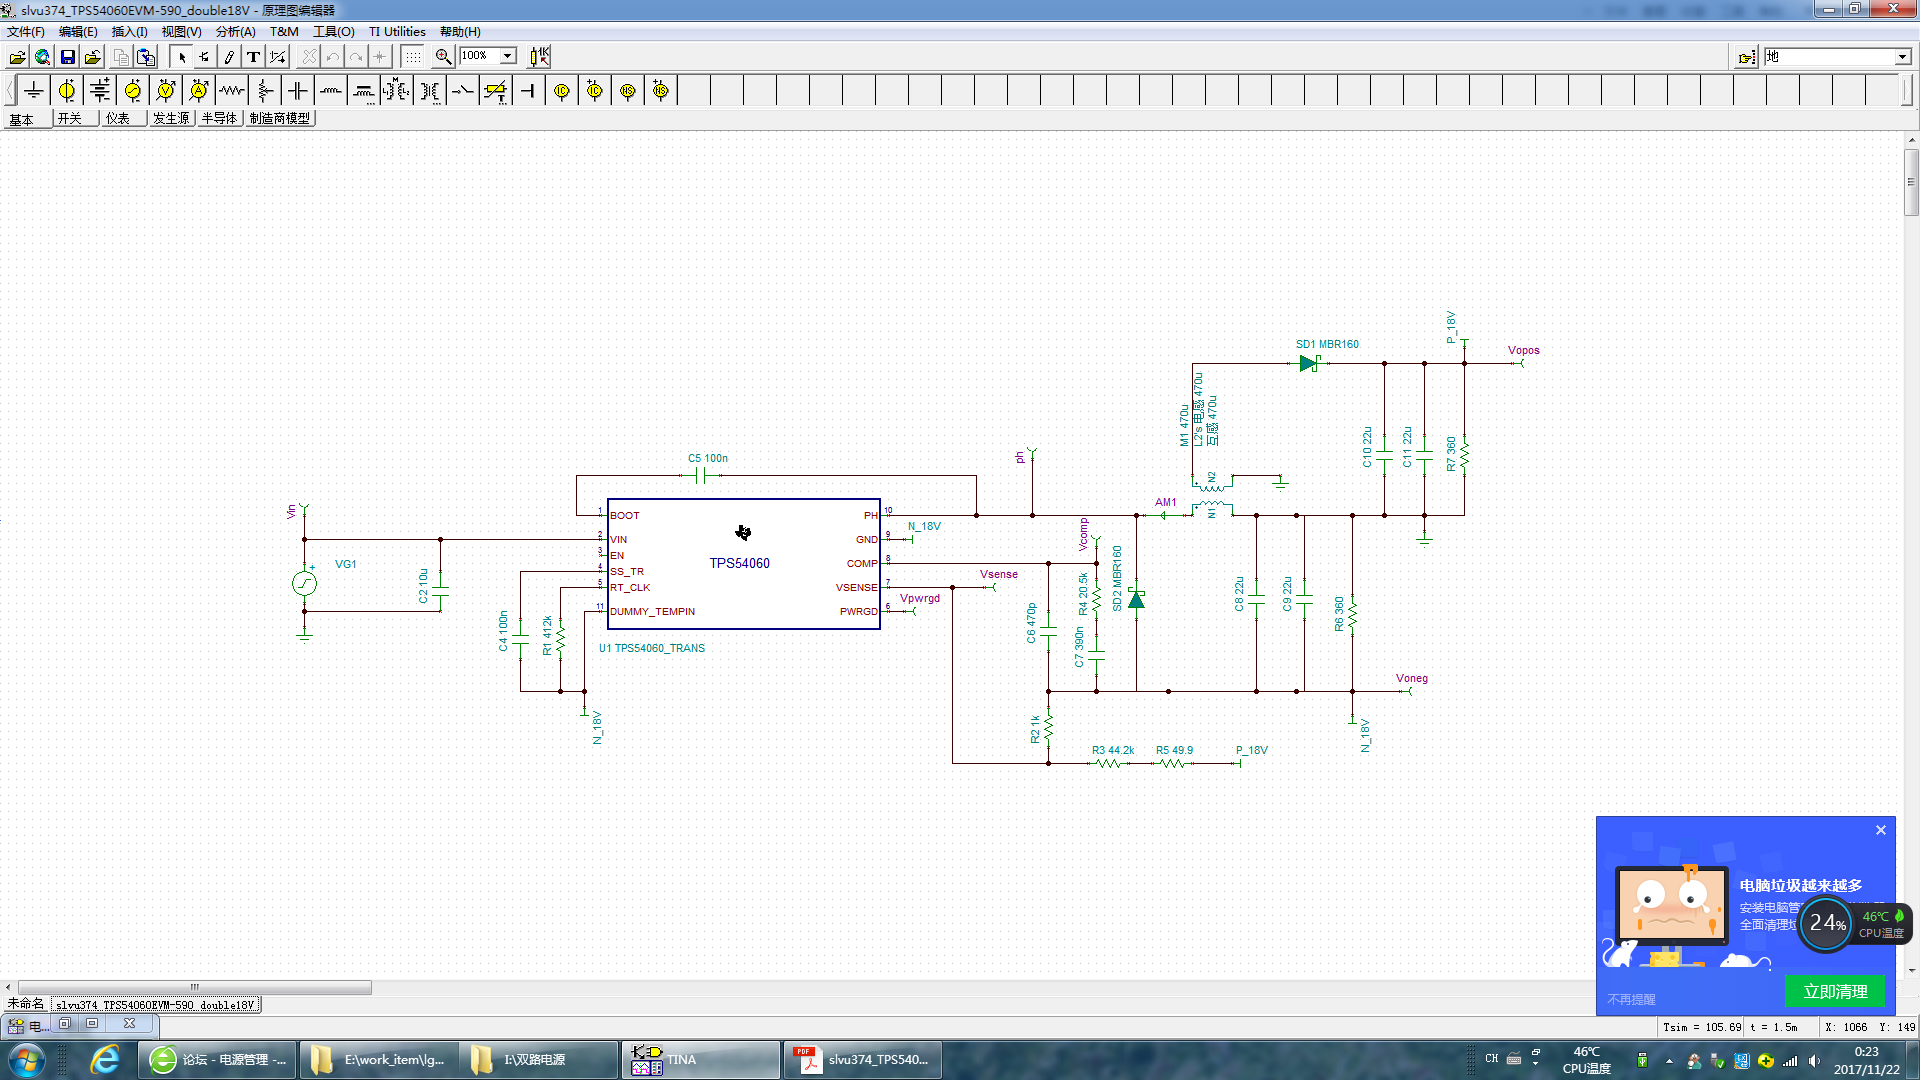Toggle the wire drawing pencil mode
Screen dimensions: 1920x1080
click(229, 57)
